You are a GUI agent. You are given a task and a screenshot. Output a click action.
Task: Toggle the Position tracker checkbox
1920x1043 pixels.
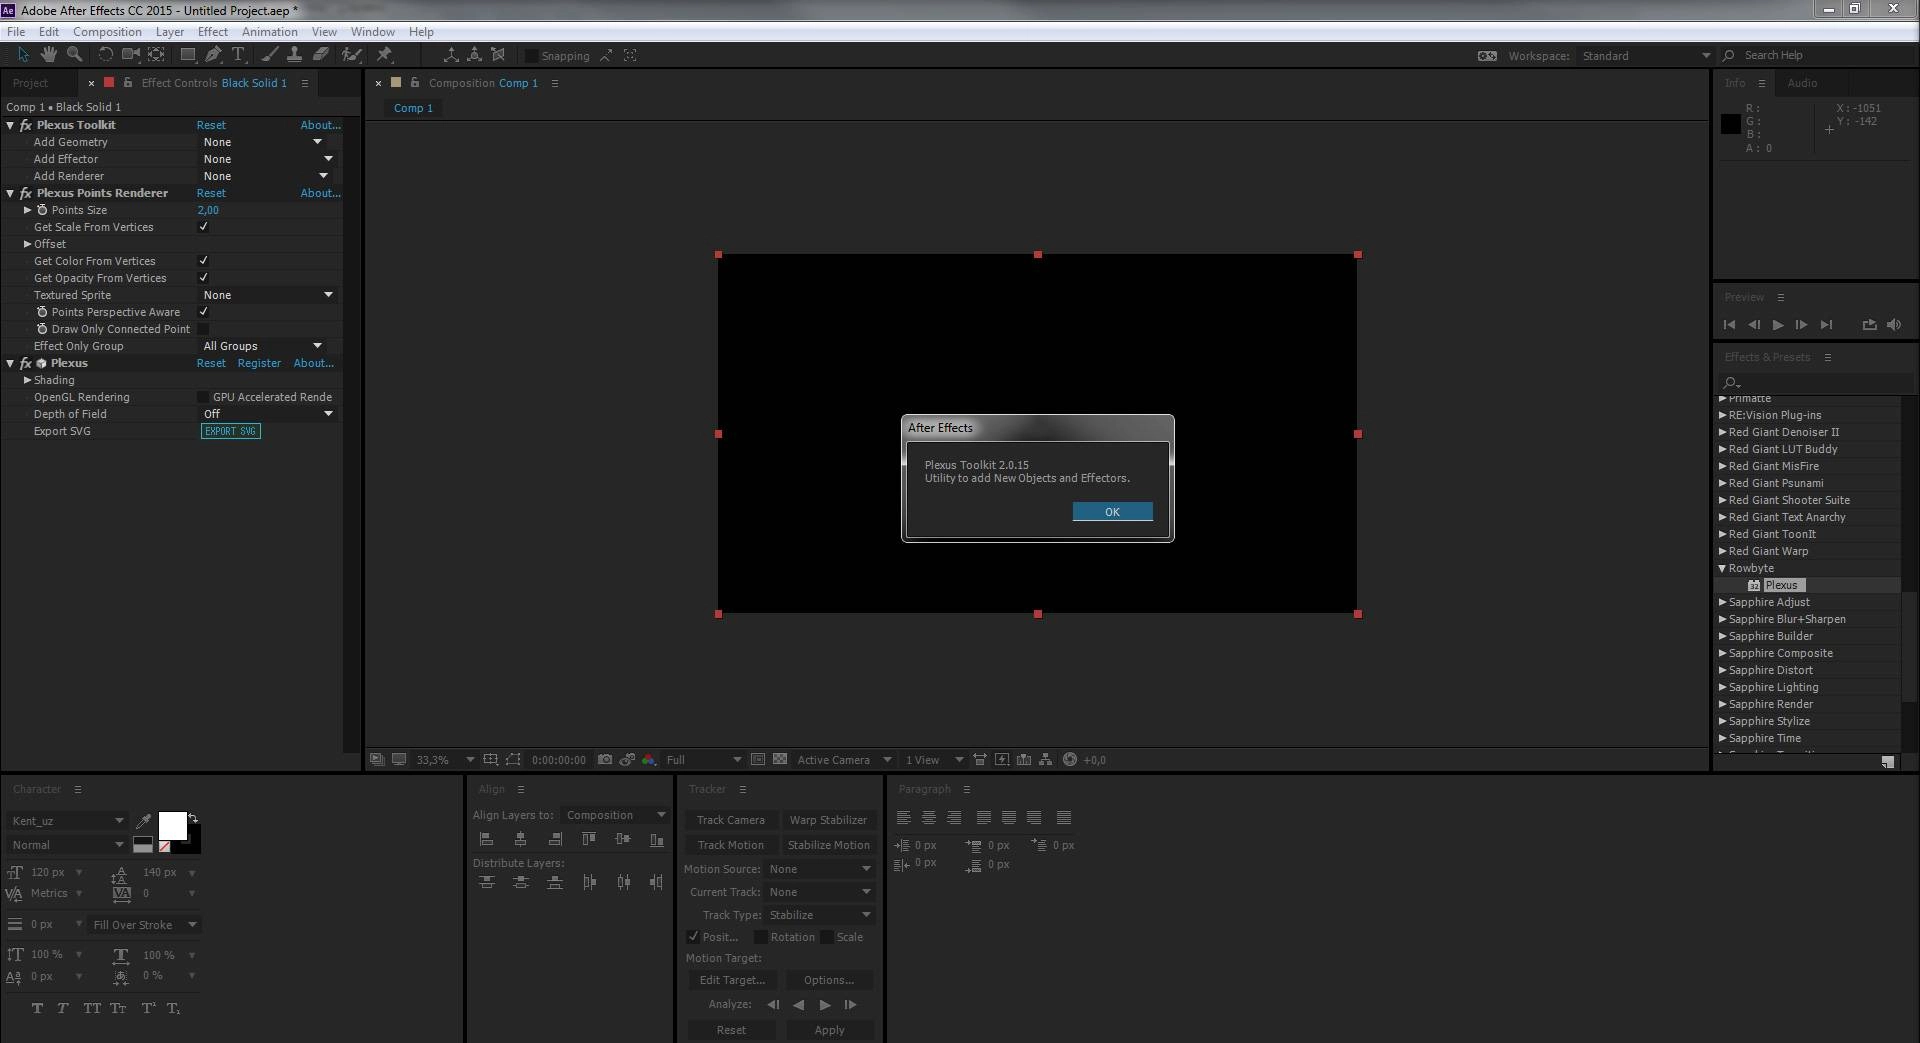[x=693, y=937]
